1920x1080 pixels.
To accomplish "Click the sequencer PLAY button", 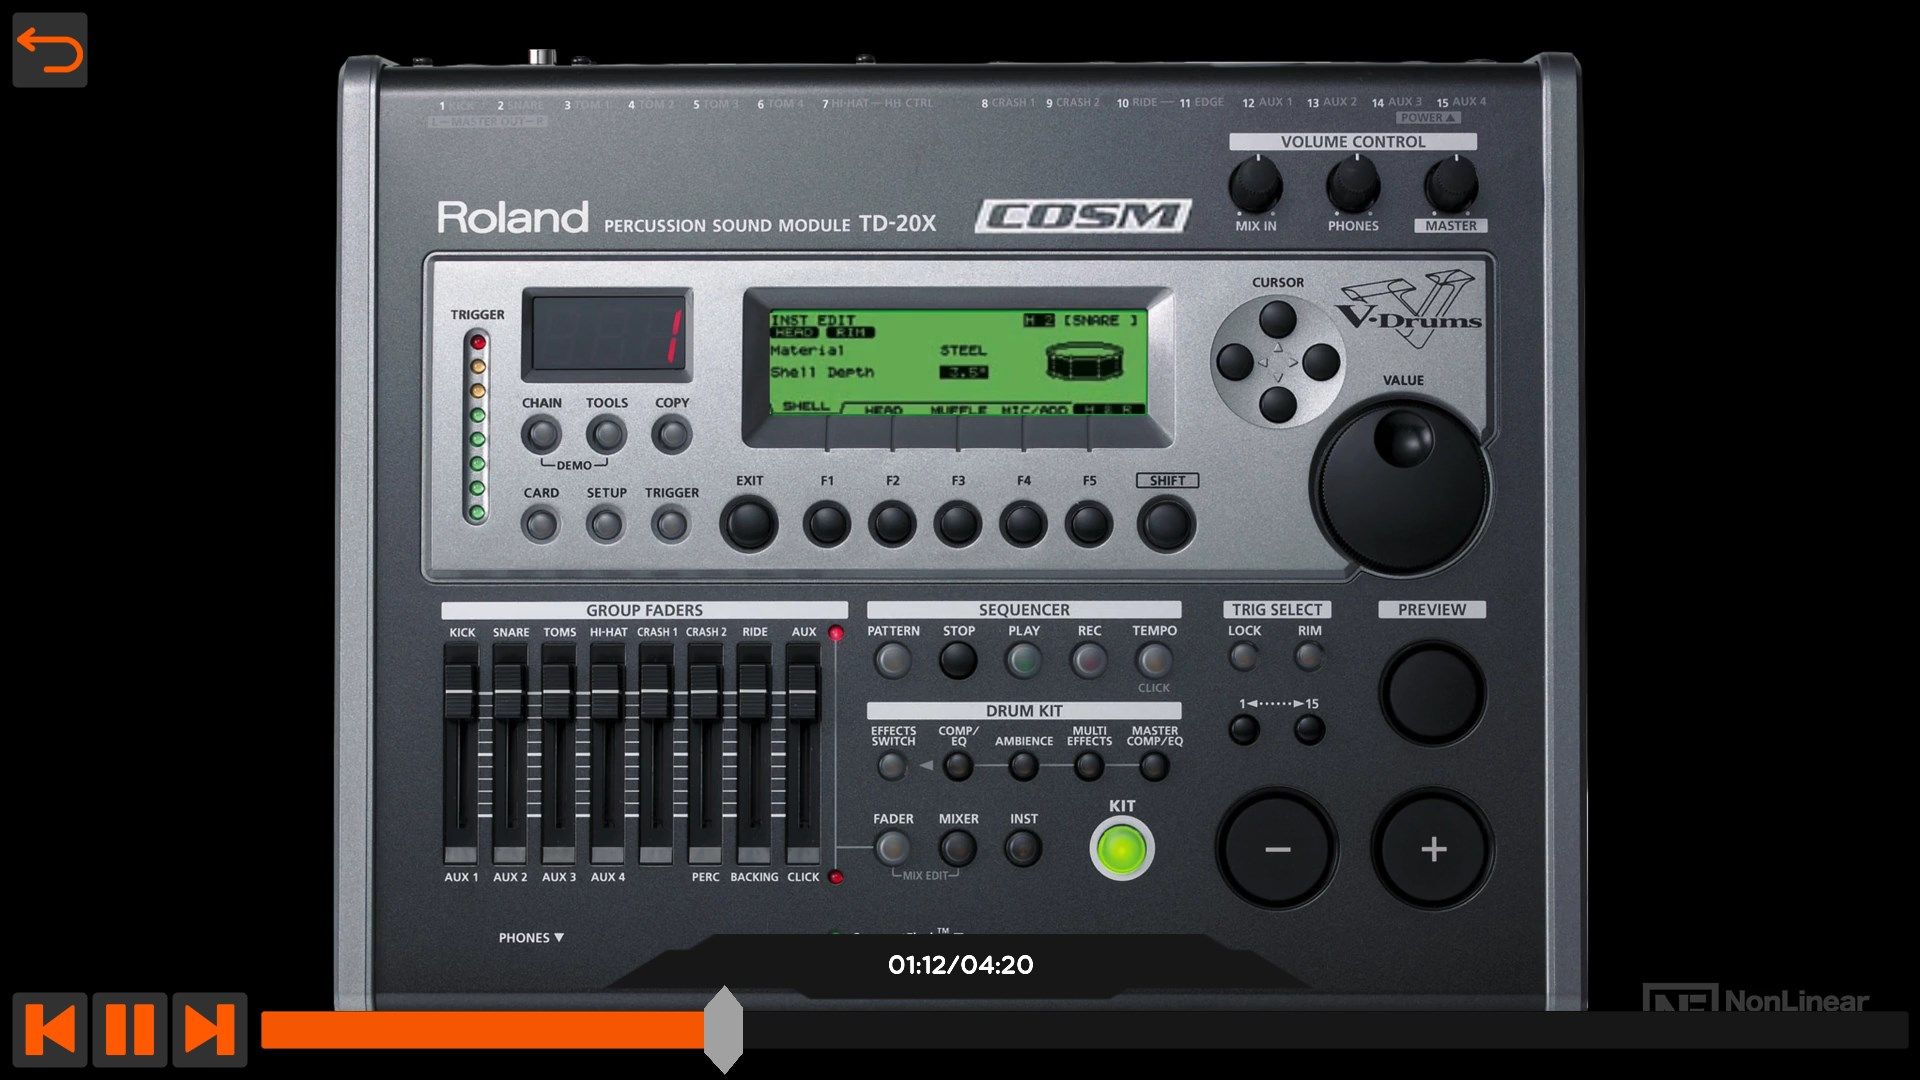I will (x=1023, y=661).
